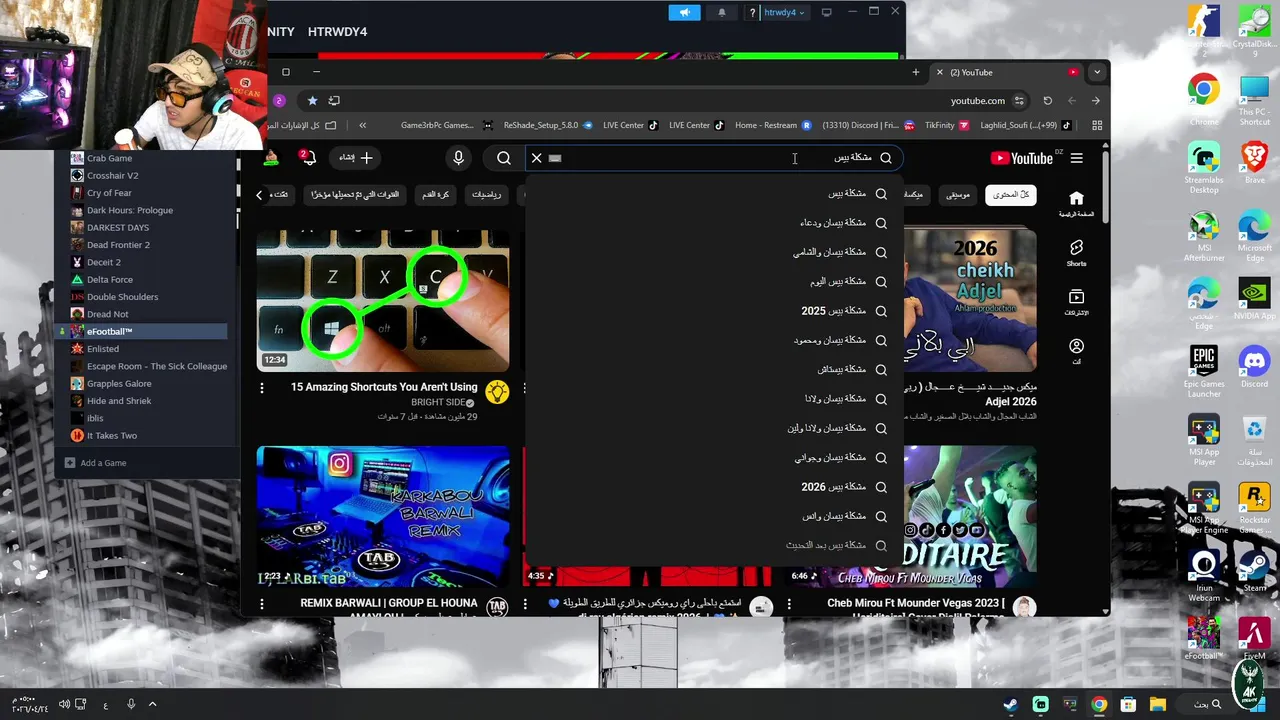Image resolution: width=1280 pixels, height=720 pixels.
Task: Click 'Add a Game' in Steam list
Action: click(96, 463)
